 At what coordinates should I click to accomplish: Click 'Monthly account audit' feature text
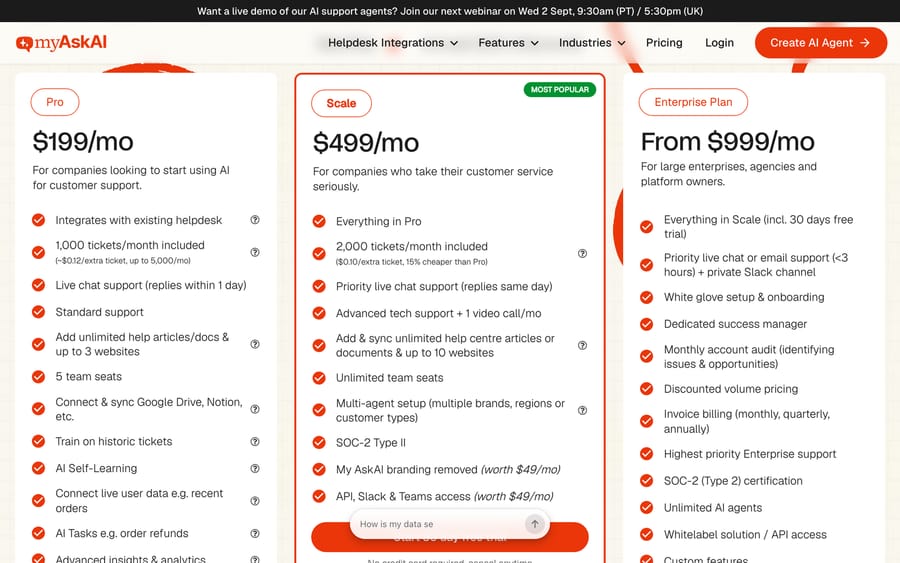(748, 356)
